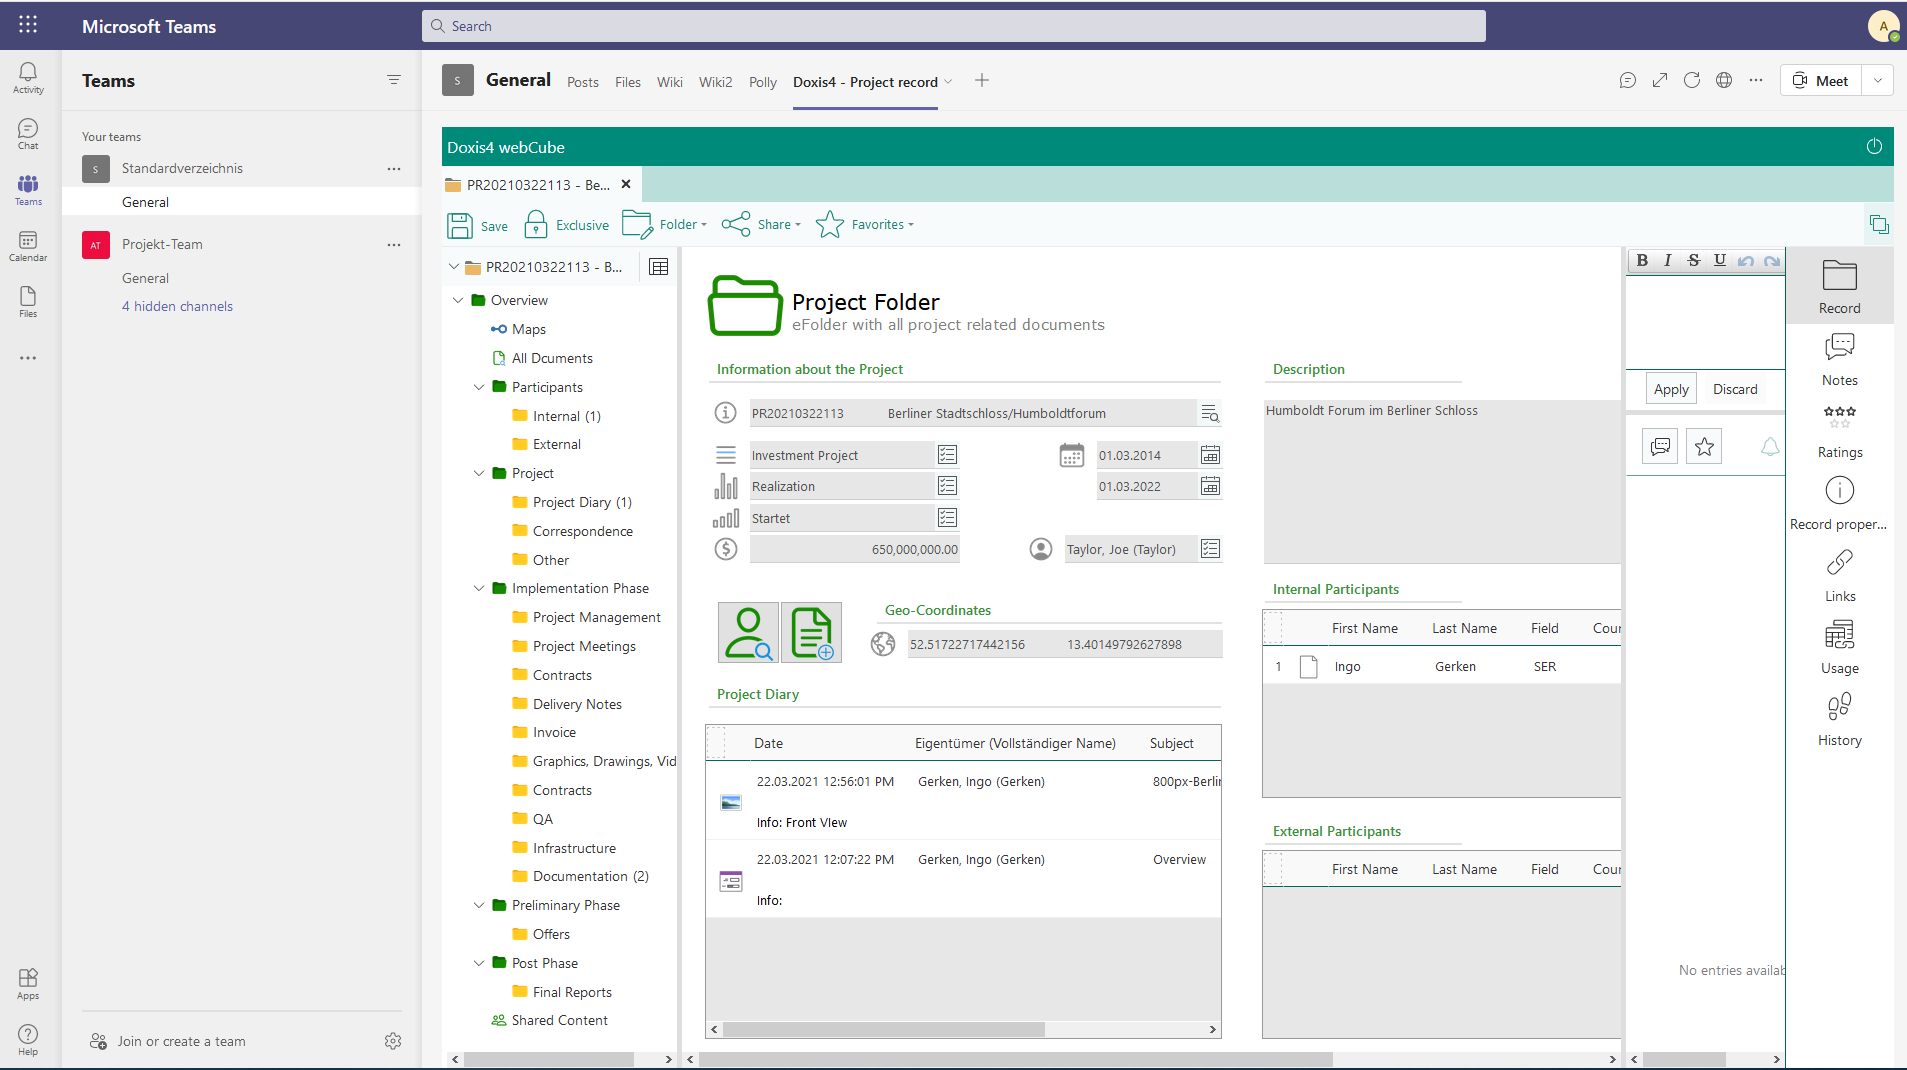Switch to the Files tab

[x=628, y=82]
